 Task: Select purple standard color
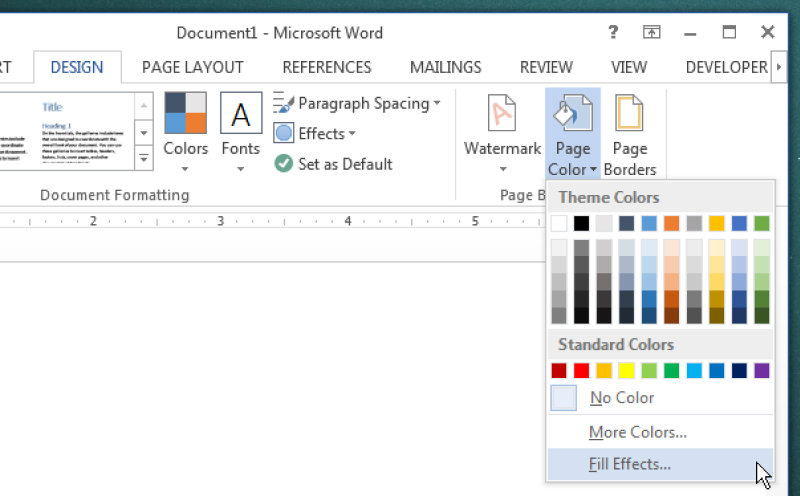point(761,370)
